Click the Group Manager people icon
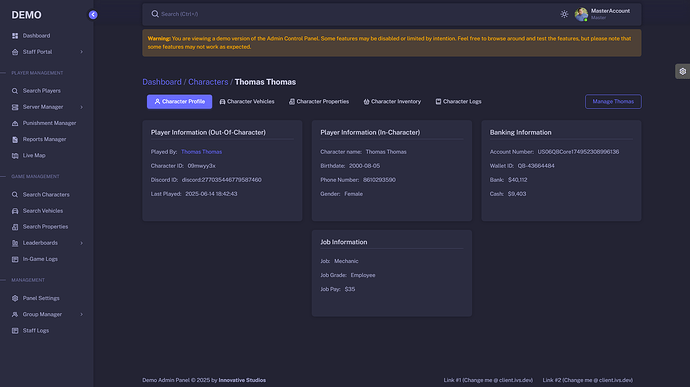690x387 pixels. [15, 314]
